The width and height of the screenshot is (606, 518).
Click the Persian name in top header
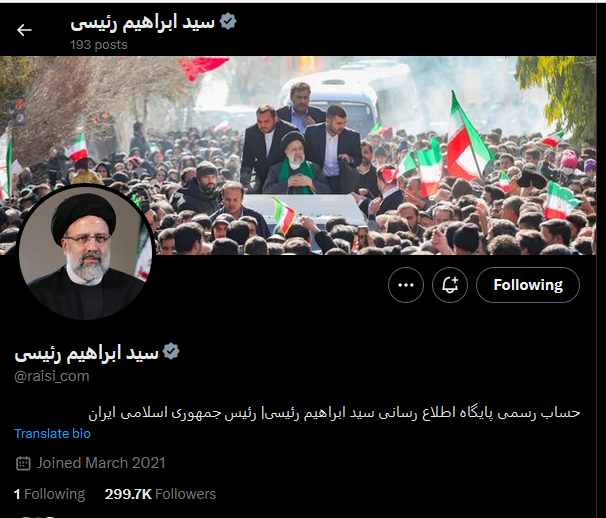(x=143, y=22)
